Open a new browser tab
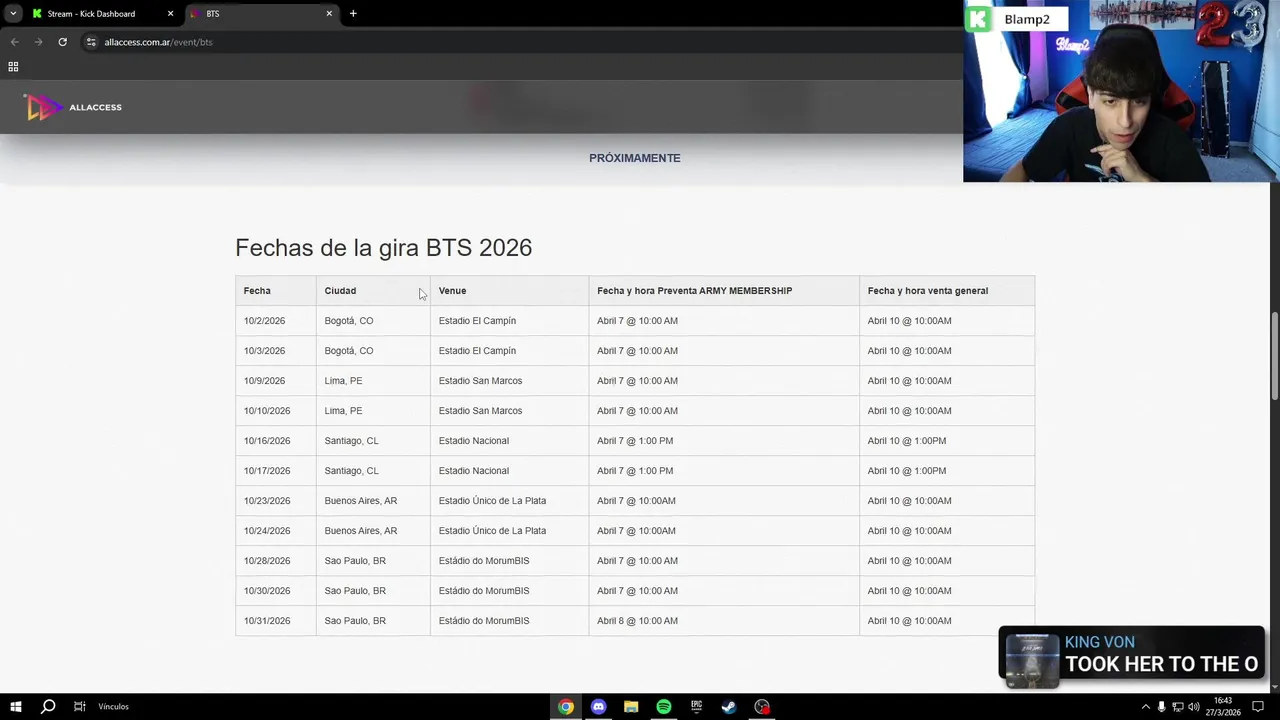1280x720 pixels. (353, 14)
